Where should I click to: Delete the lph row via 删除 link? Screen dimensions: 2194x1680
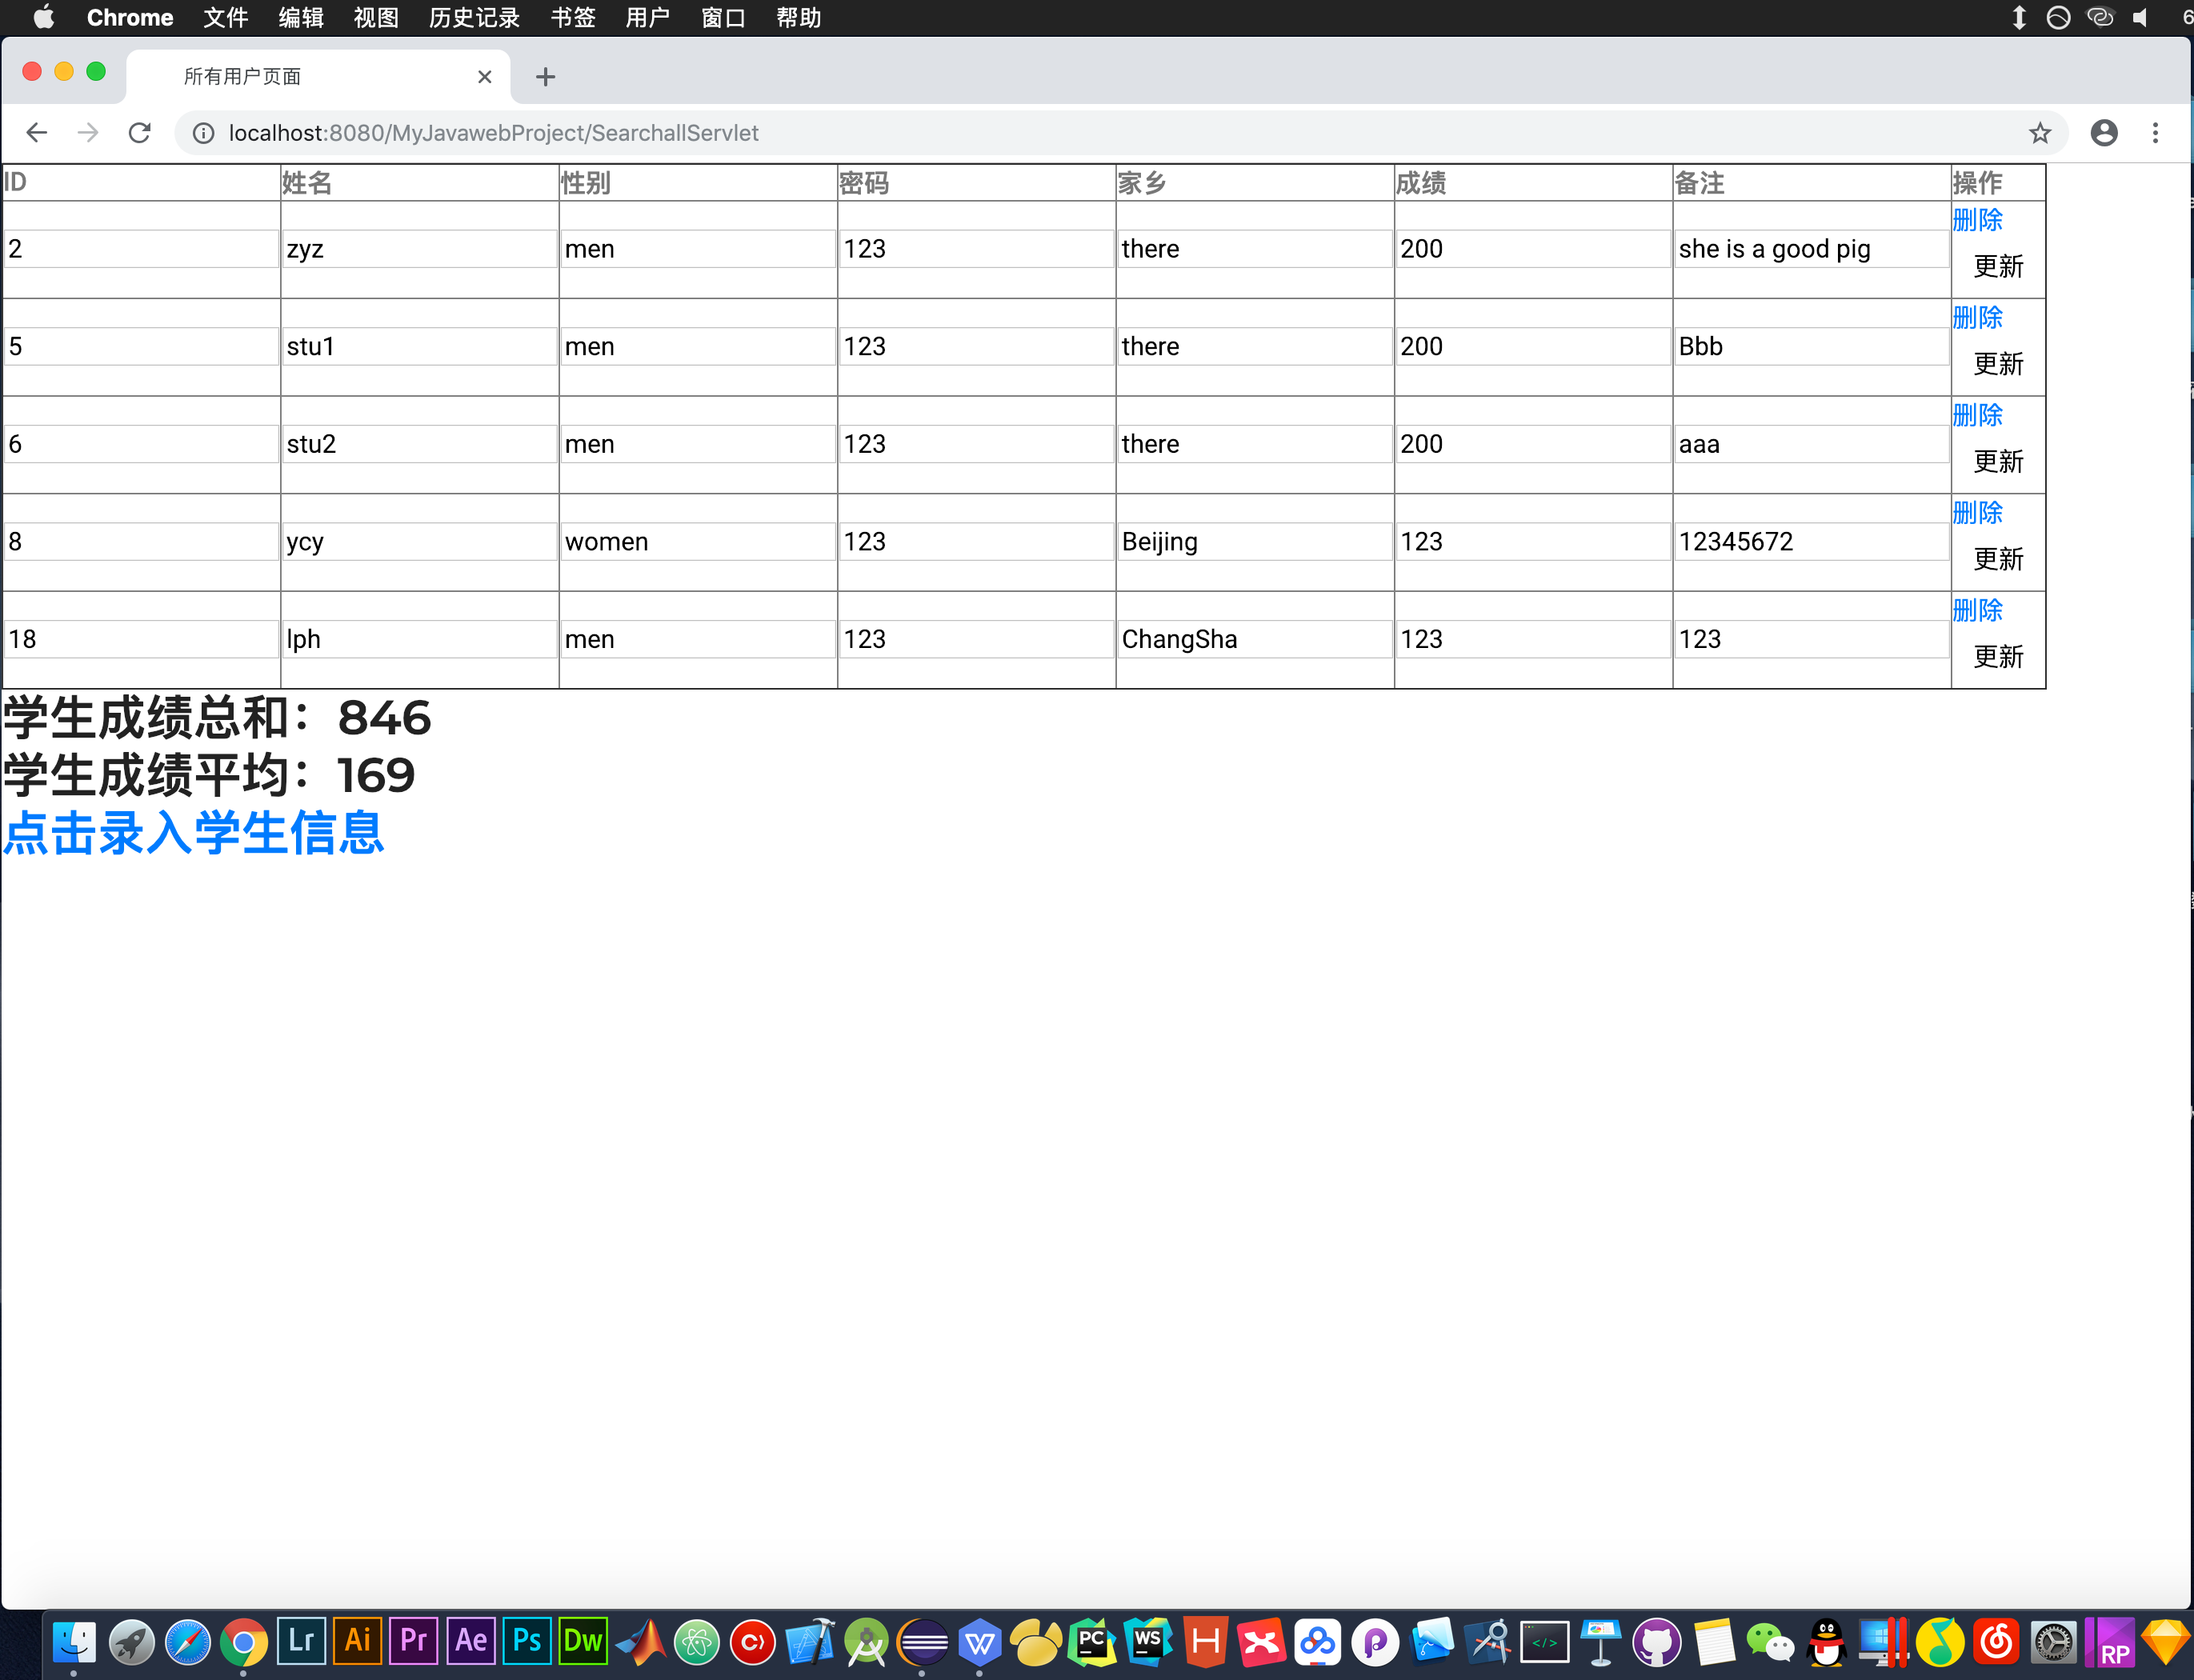point(1977,610)
